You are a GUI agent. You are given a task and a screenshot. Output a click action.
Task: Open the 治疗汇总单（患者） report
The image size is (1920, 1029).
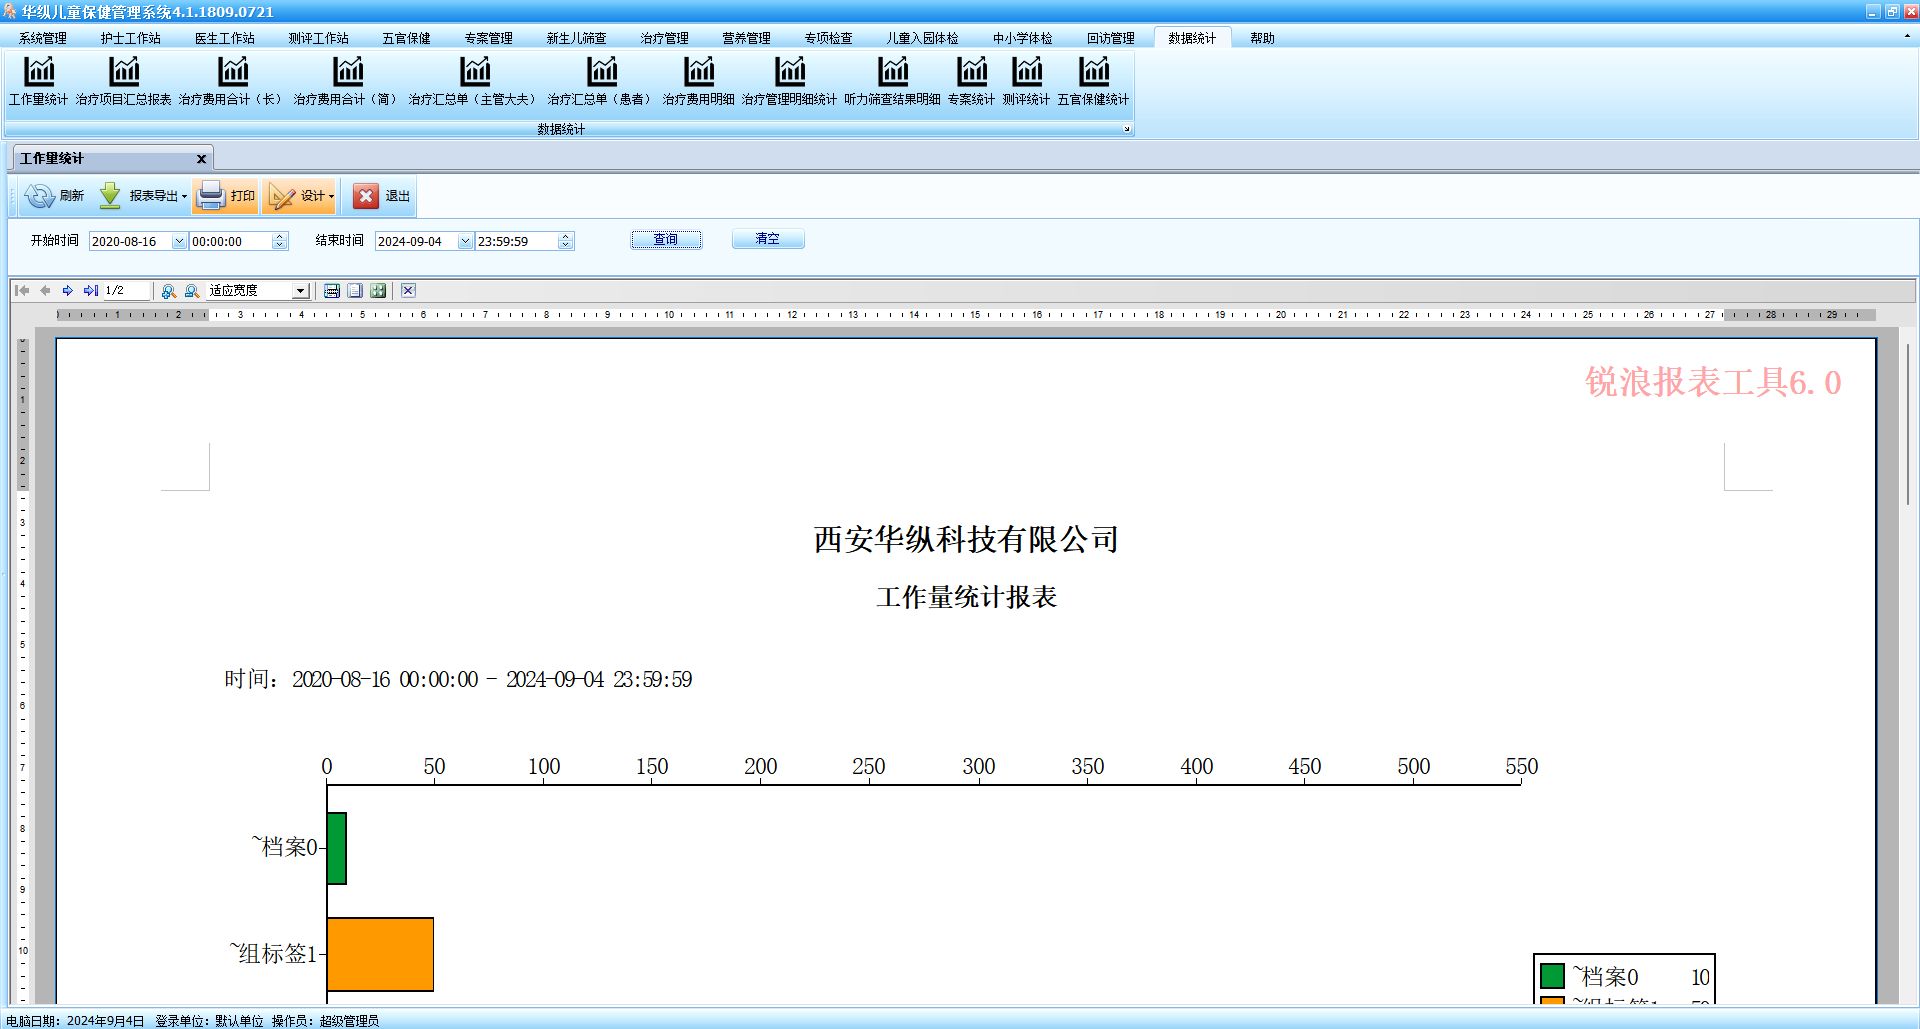tap(602, 80)
